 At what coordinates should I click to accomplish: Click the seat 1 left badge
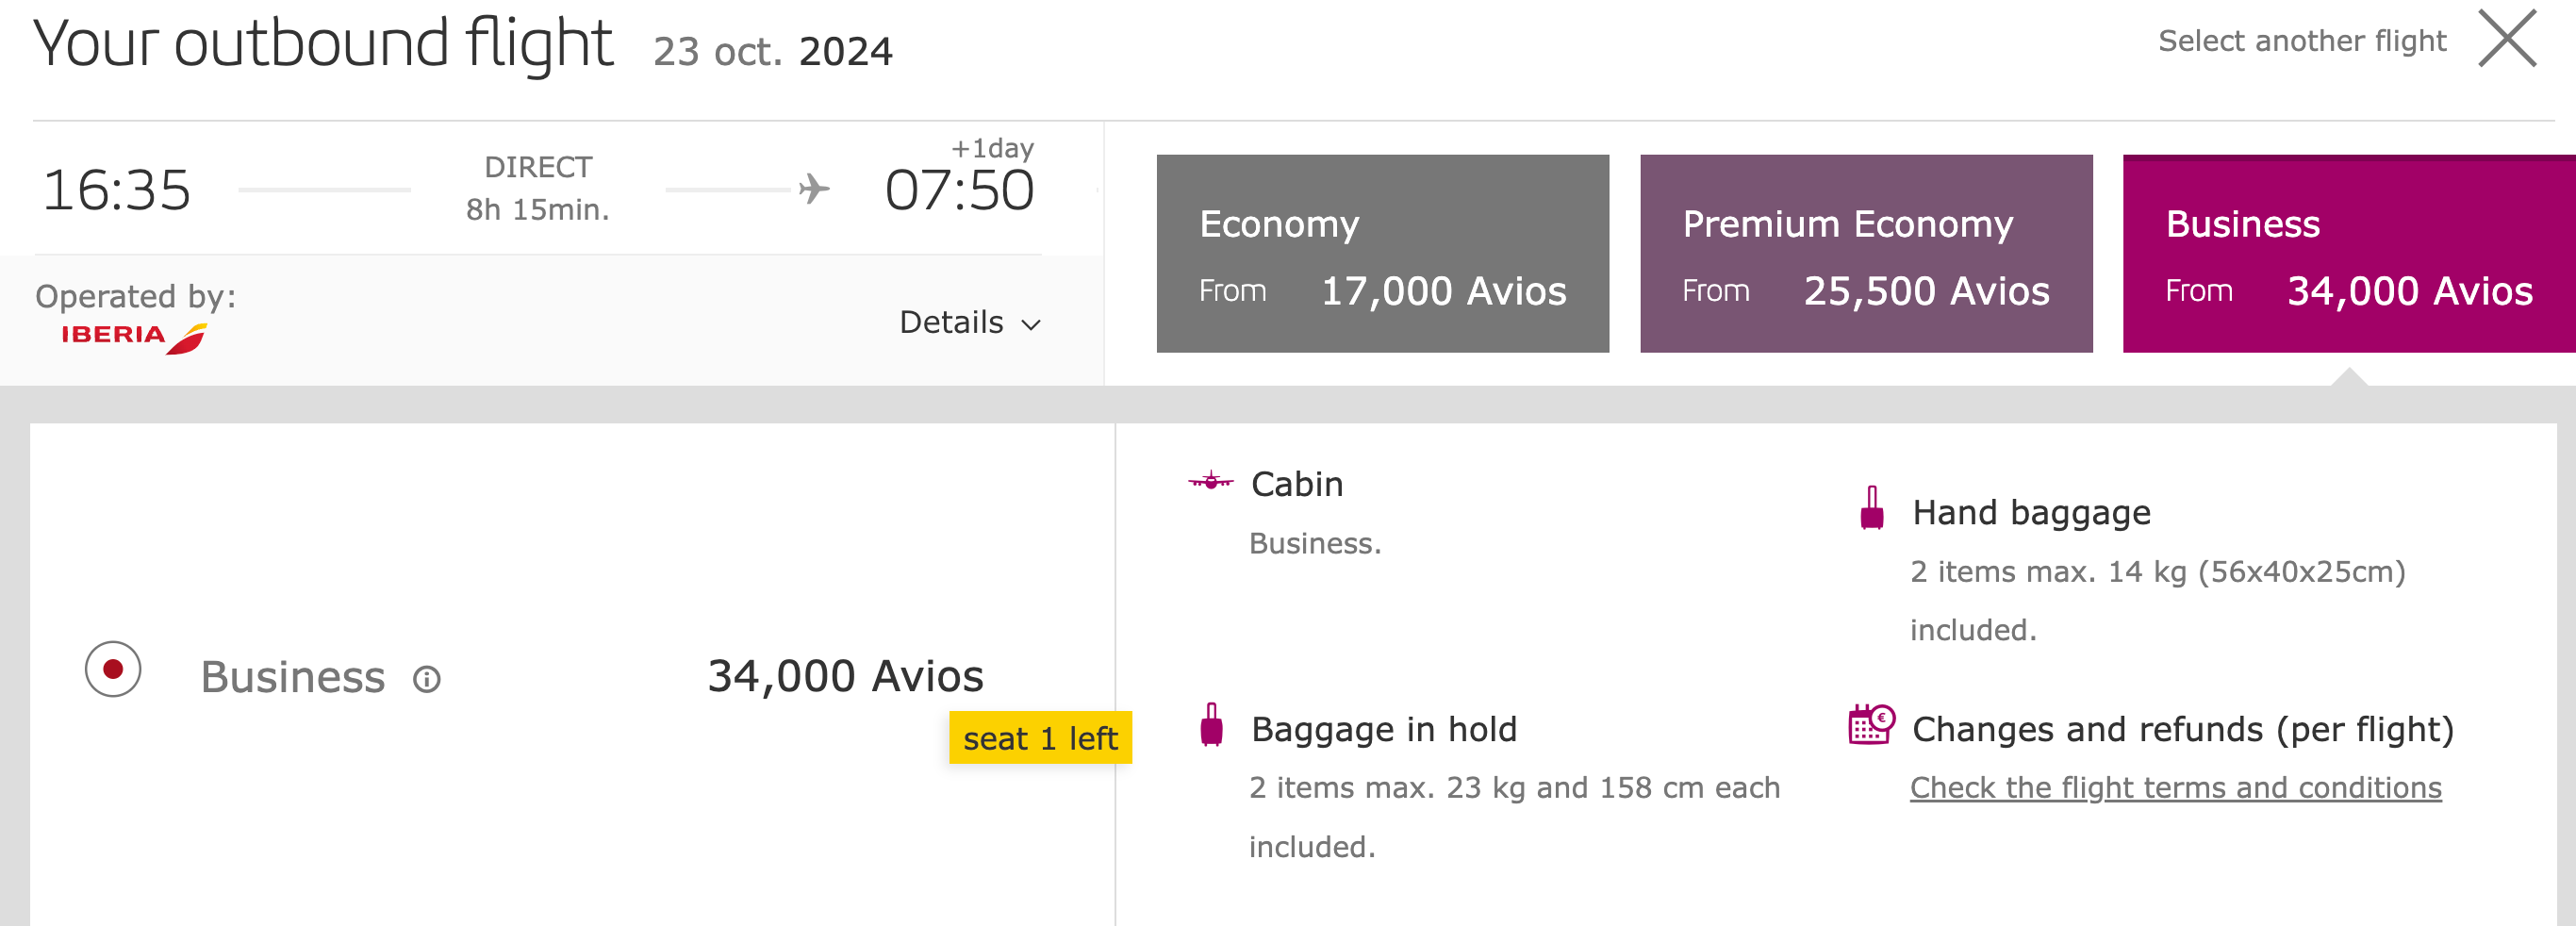[1040, 737]
